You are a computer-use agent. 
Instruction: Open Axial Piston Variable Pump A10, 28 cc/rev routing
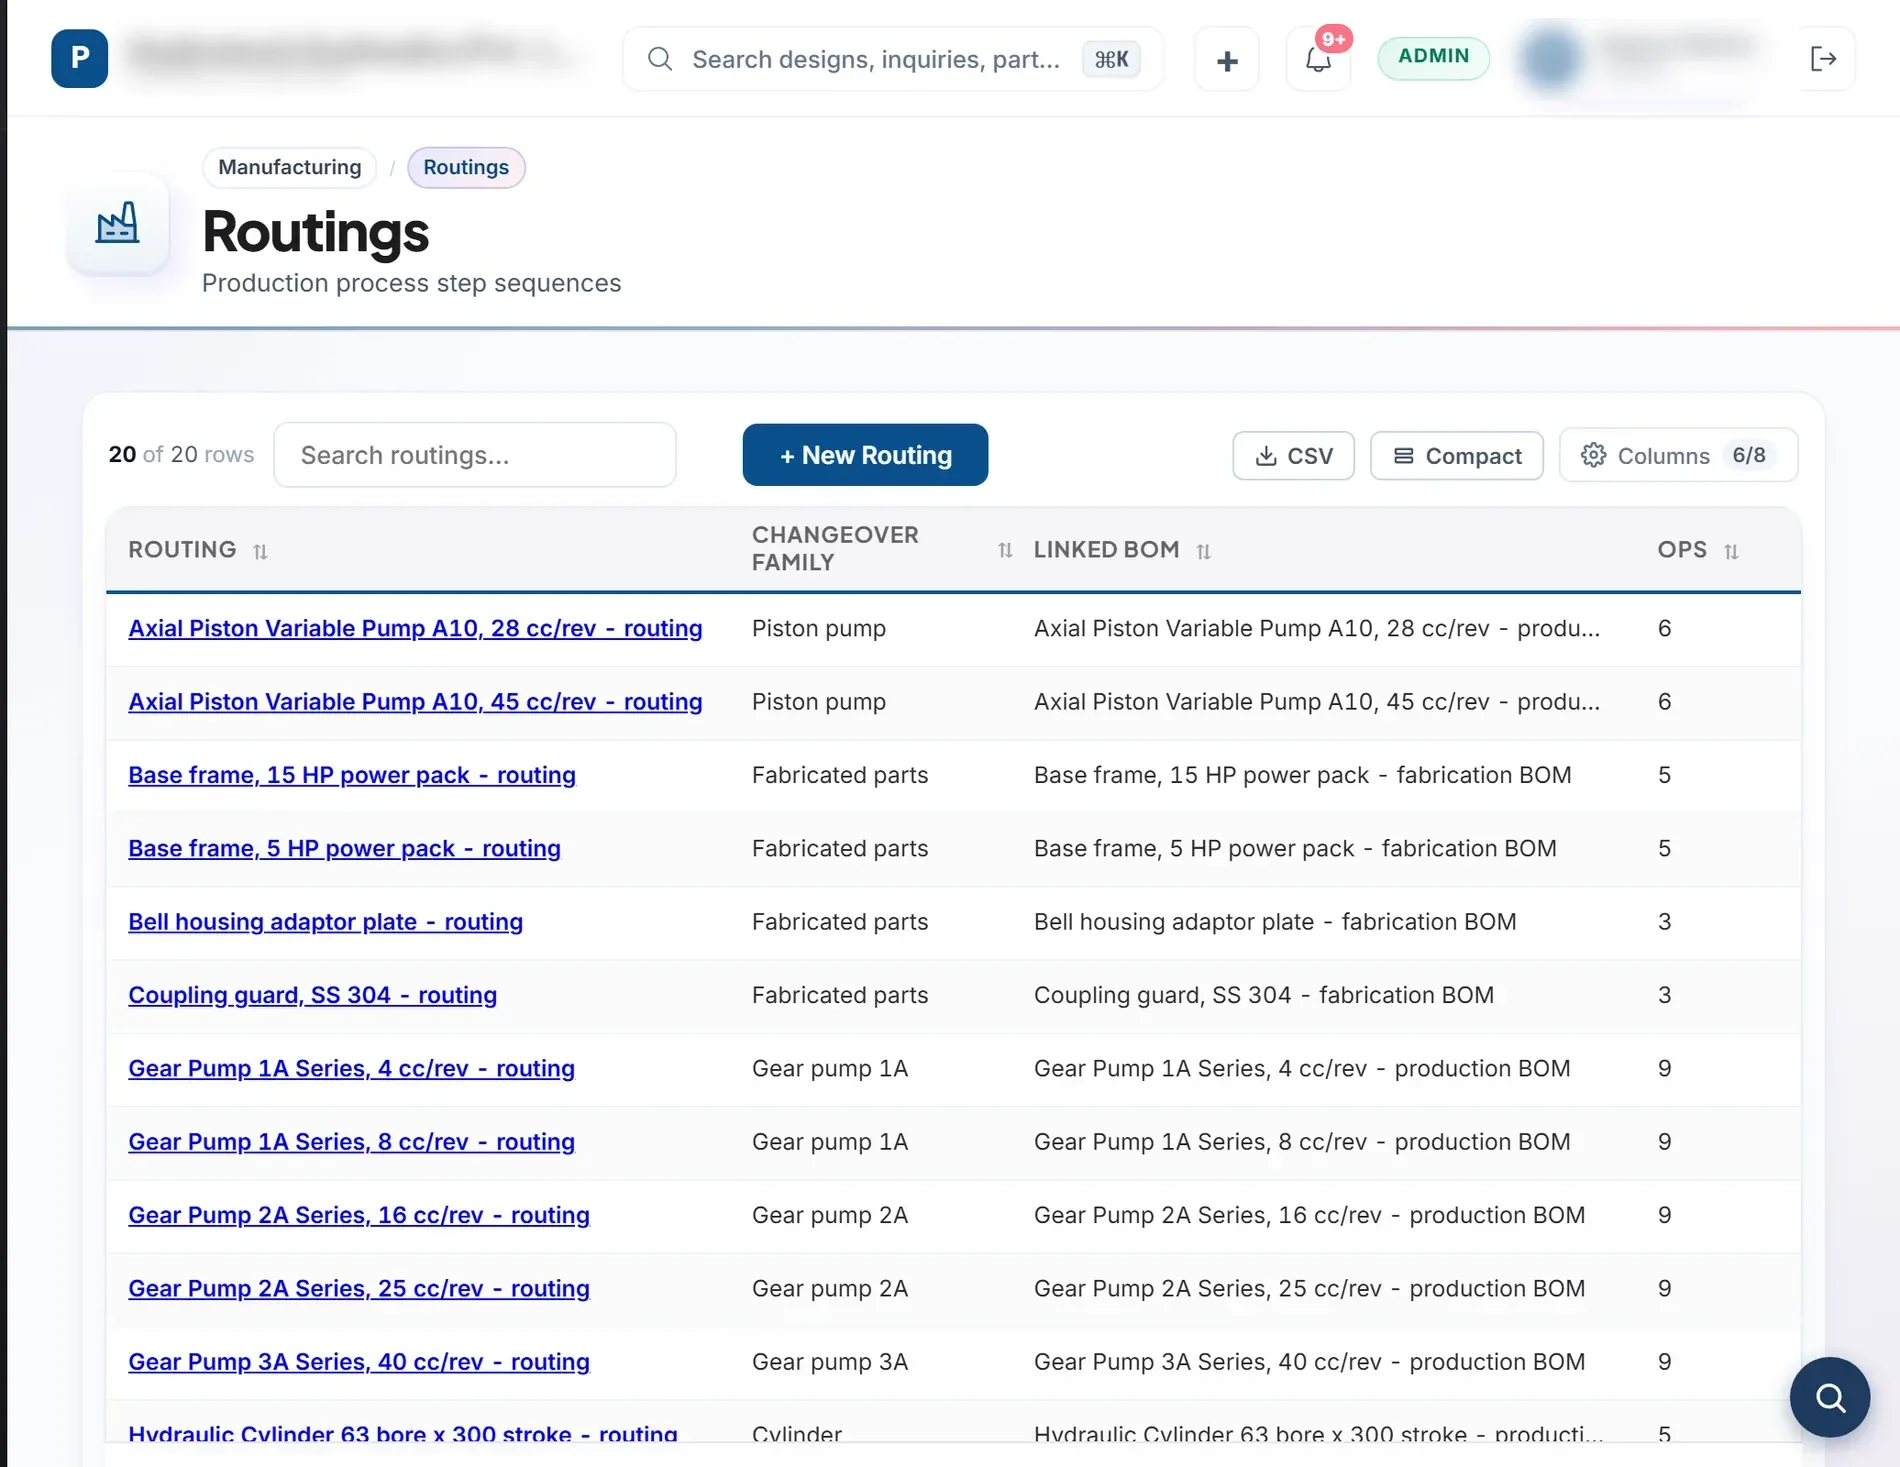click(x=415, y=628)
